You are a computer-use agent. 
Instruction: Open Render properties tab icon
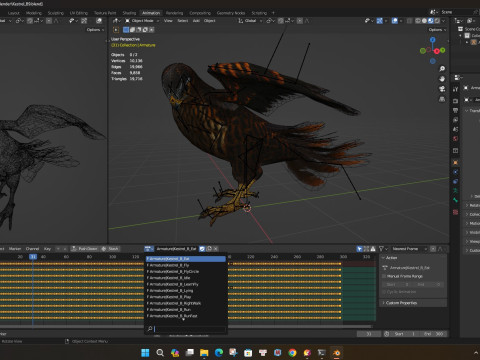tap(455, 101)
